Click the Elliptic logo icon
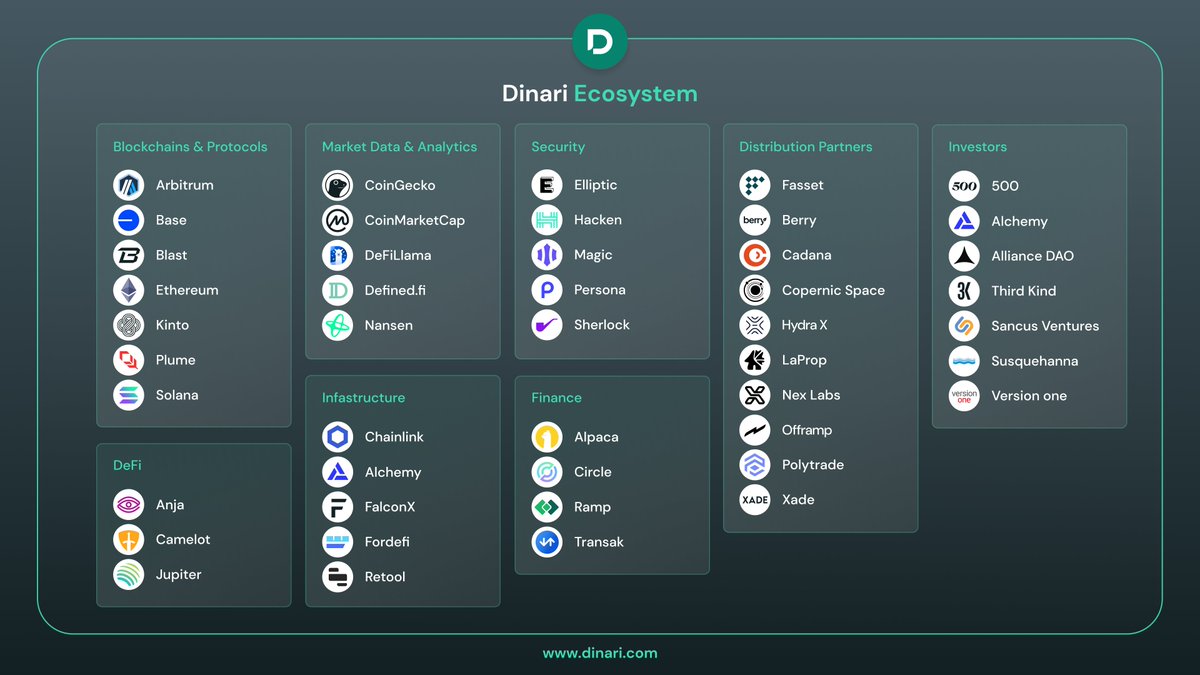Image resolution: width=1200 pixels, height=675 pixels. [x=547, y=185]
